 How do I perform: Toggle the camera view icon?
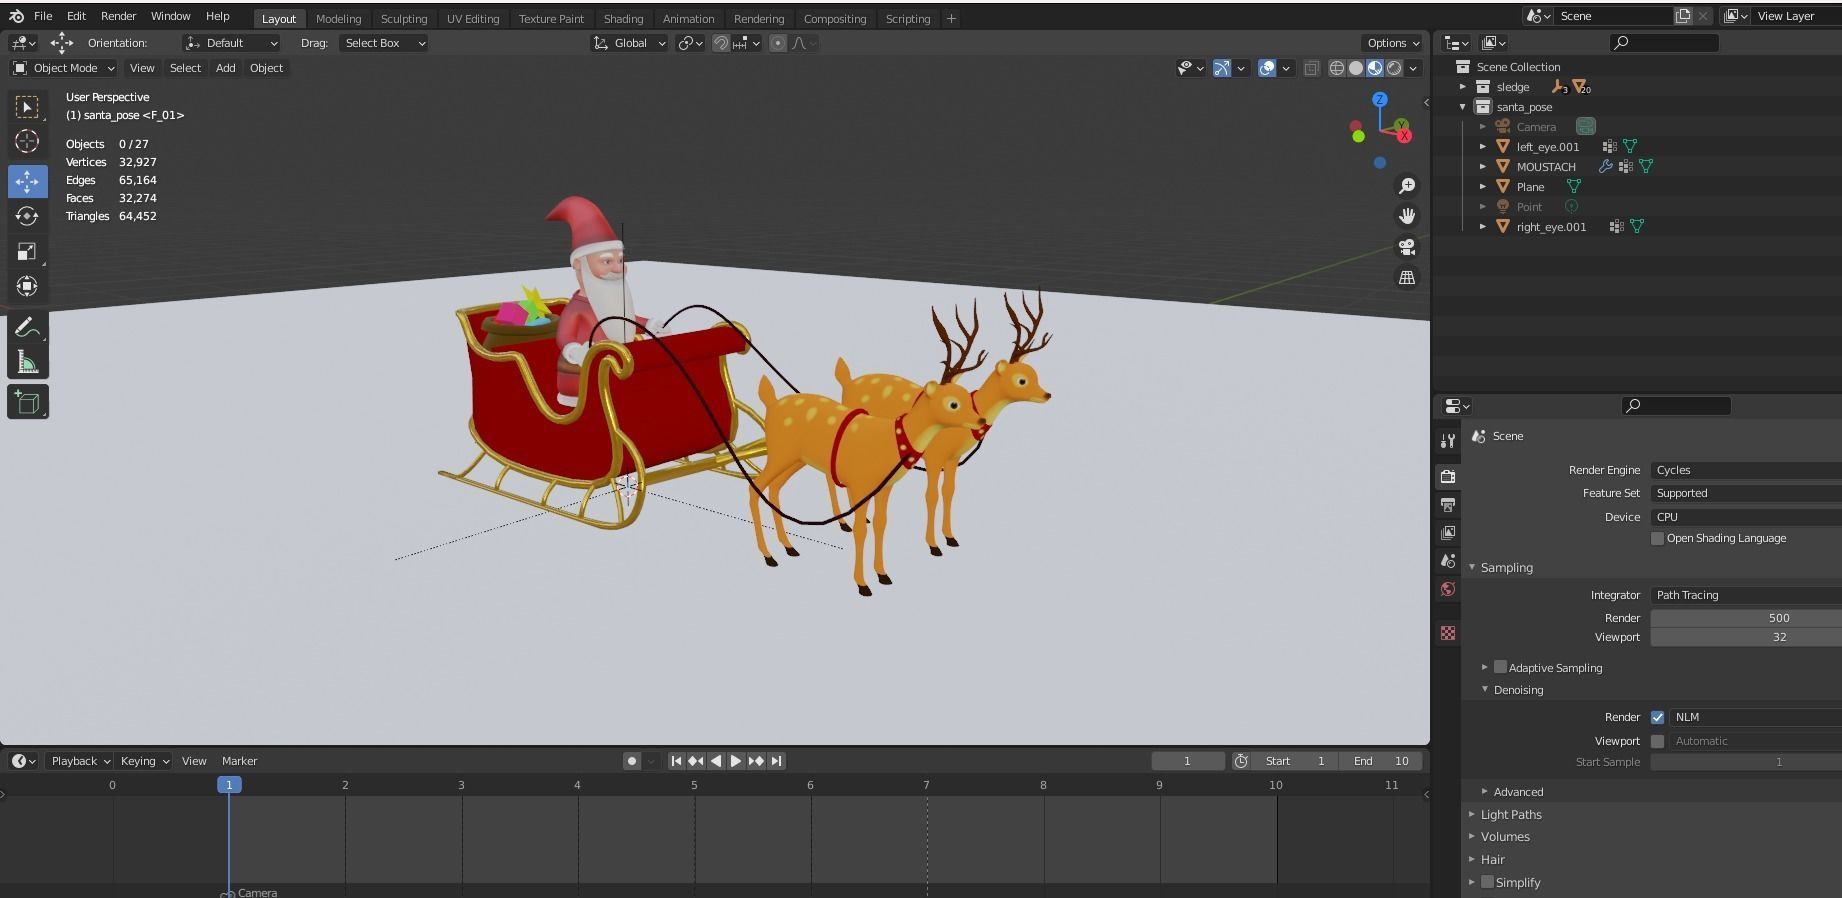(1407, 247)
